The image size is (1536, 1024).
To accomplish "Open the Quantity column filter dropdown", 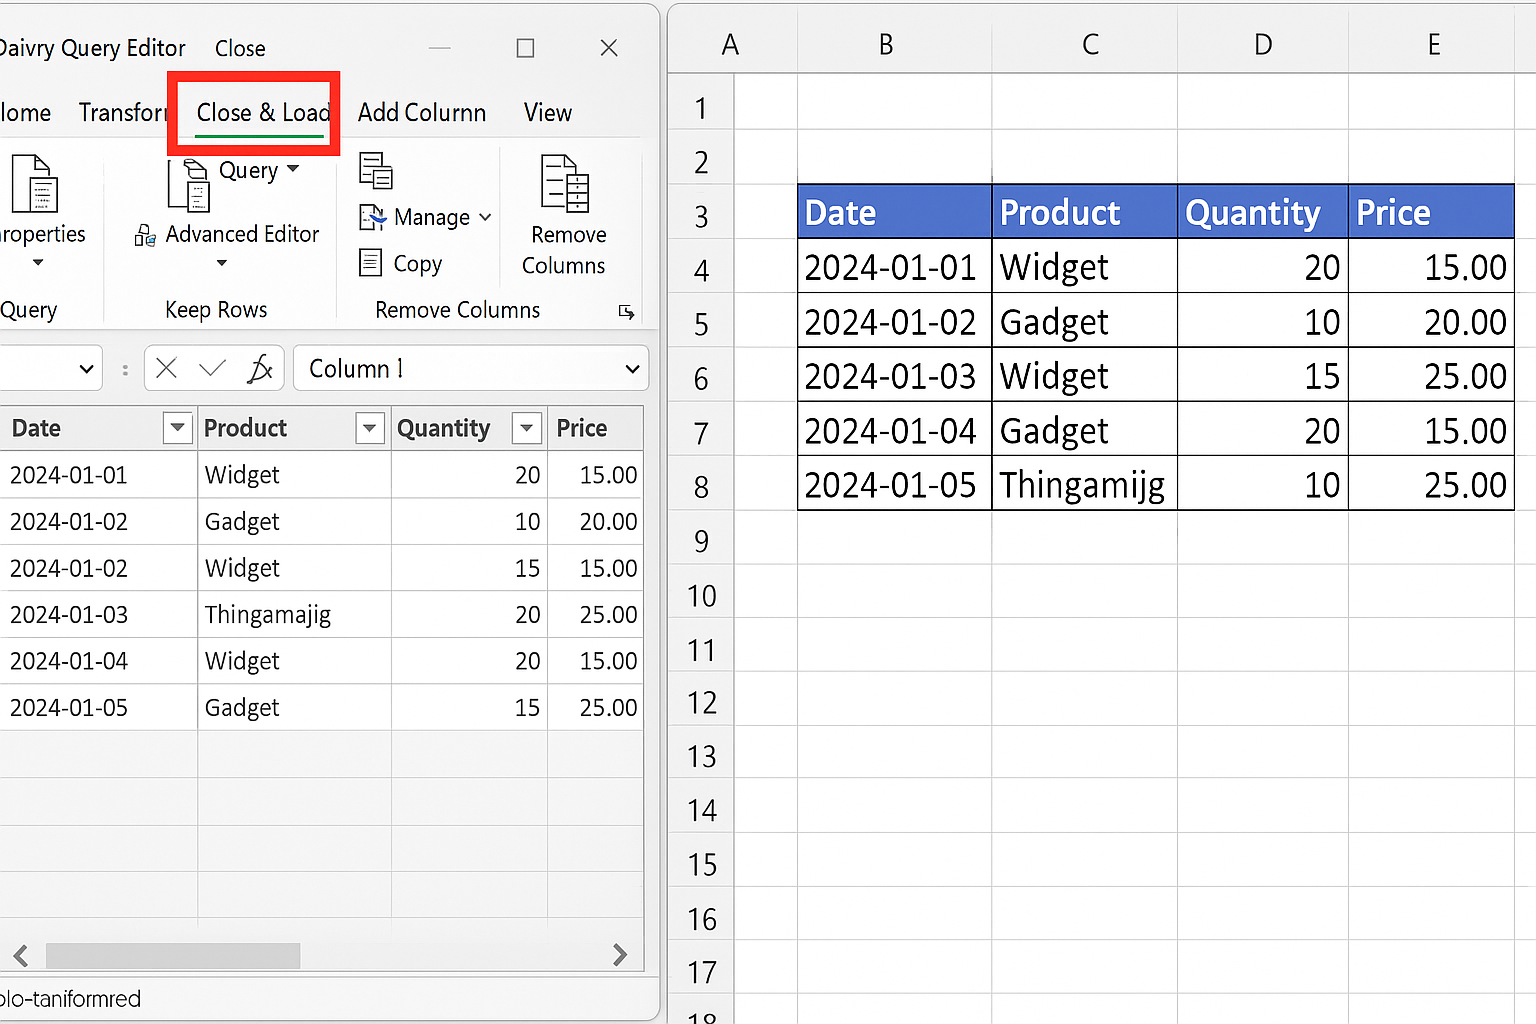I will [x=526, y=428].
